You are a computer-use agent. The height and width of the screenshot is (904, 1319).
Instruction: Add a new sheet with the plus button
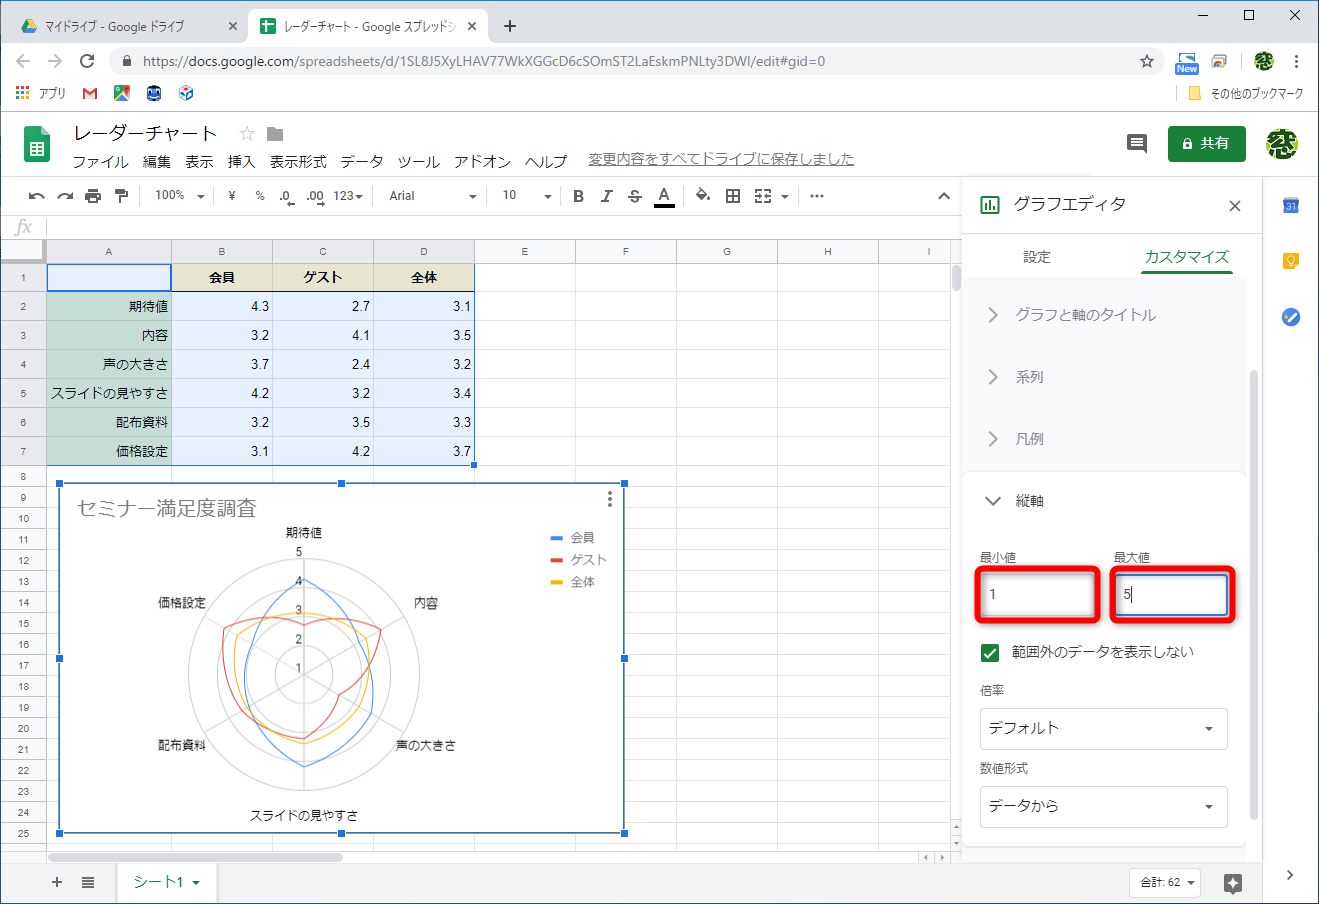point(57,882)
